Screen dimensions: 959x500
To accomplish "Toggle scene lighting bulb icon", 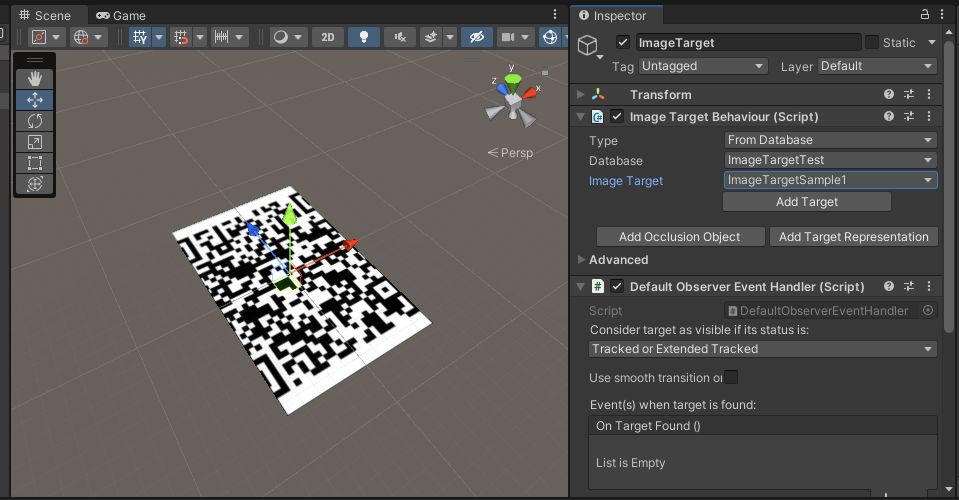I will pos(363,37).
